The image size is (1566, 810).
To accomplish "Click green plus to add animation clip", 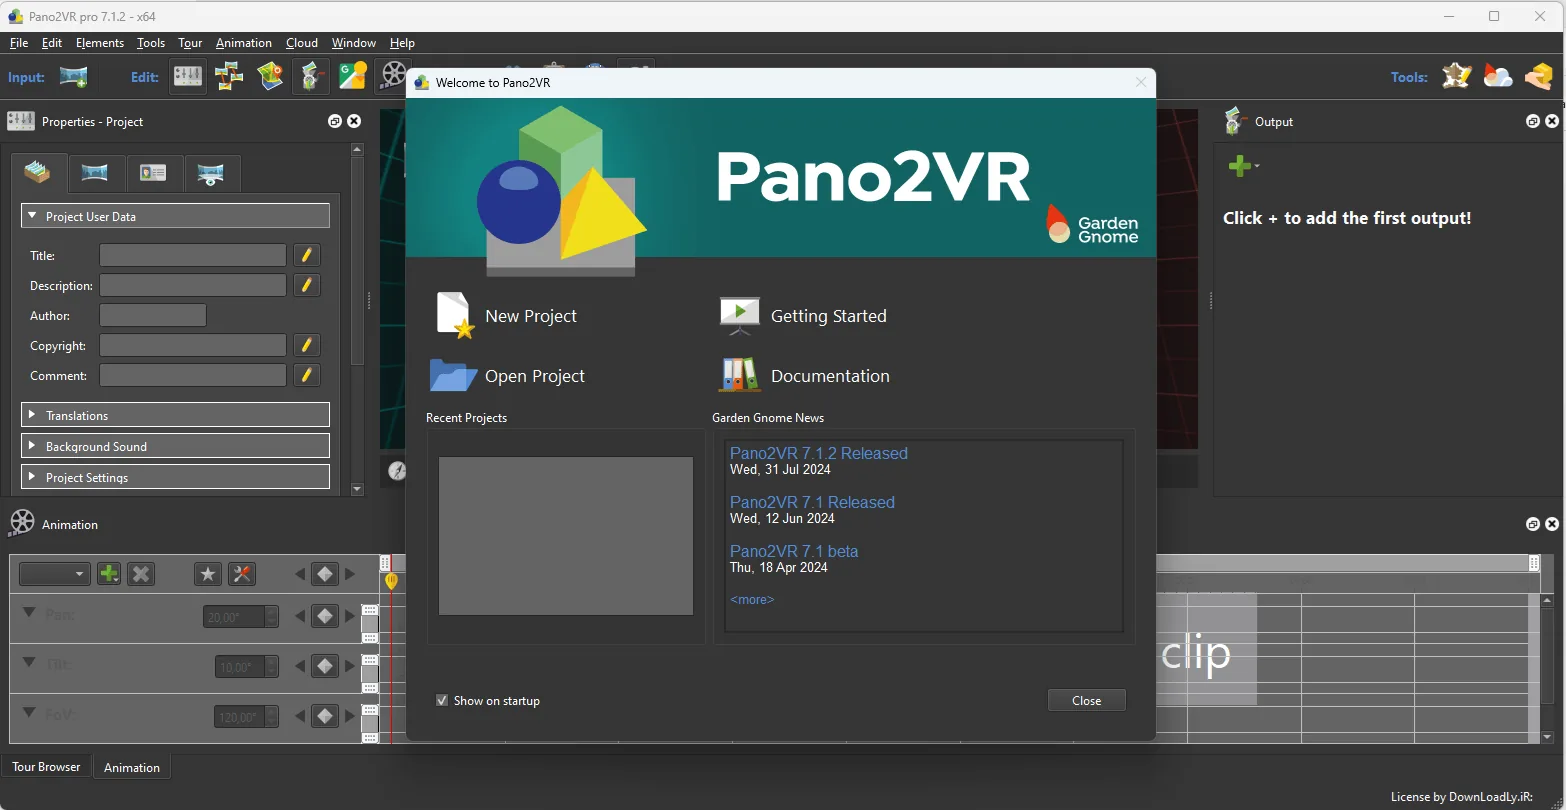I will (109, 574).
